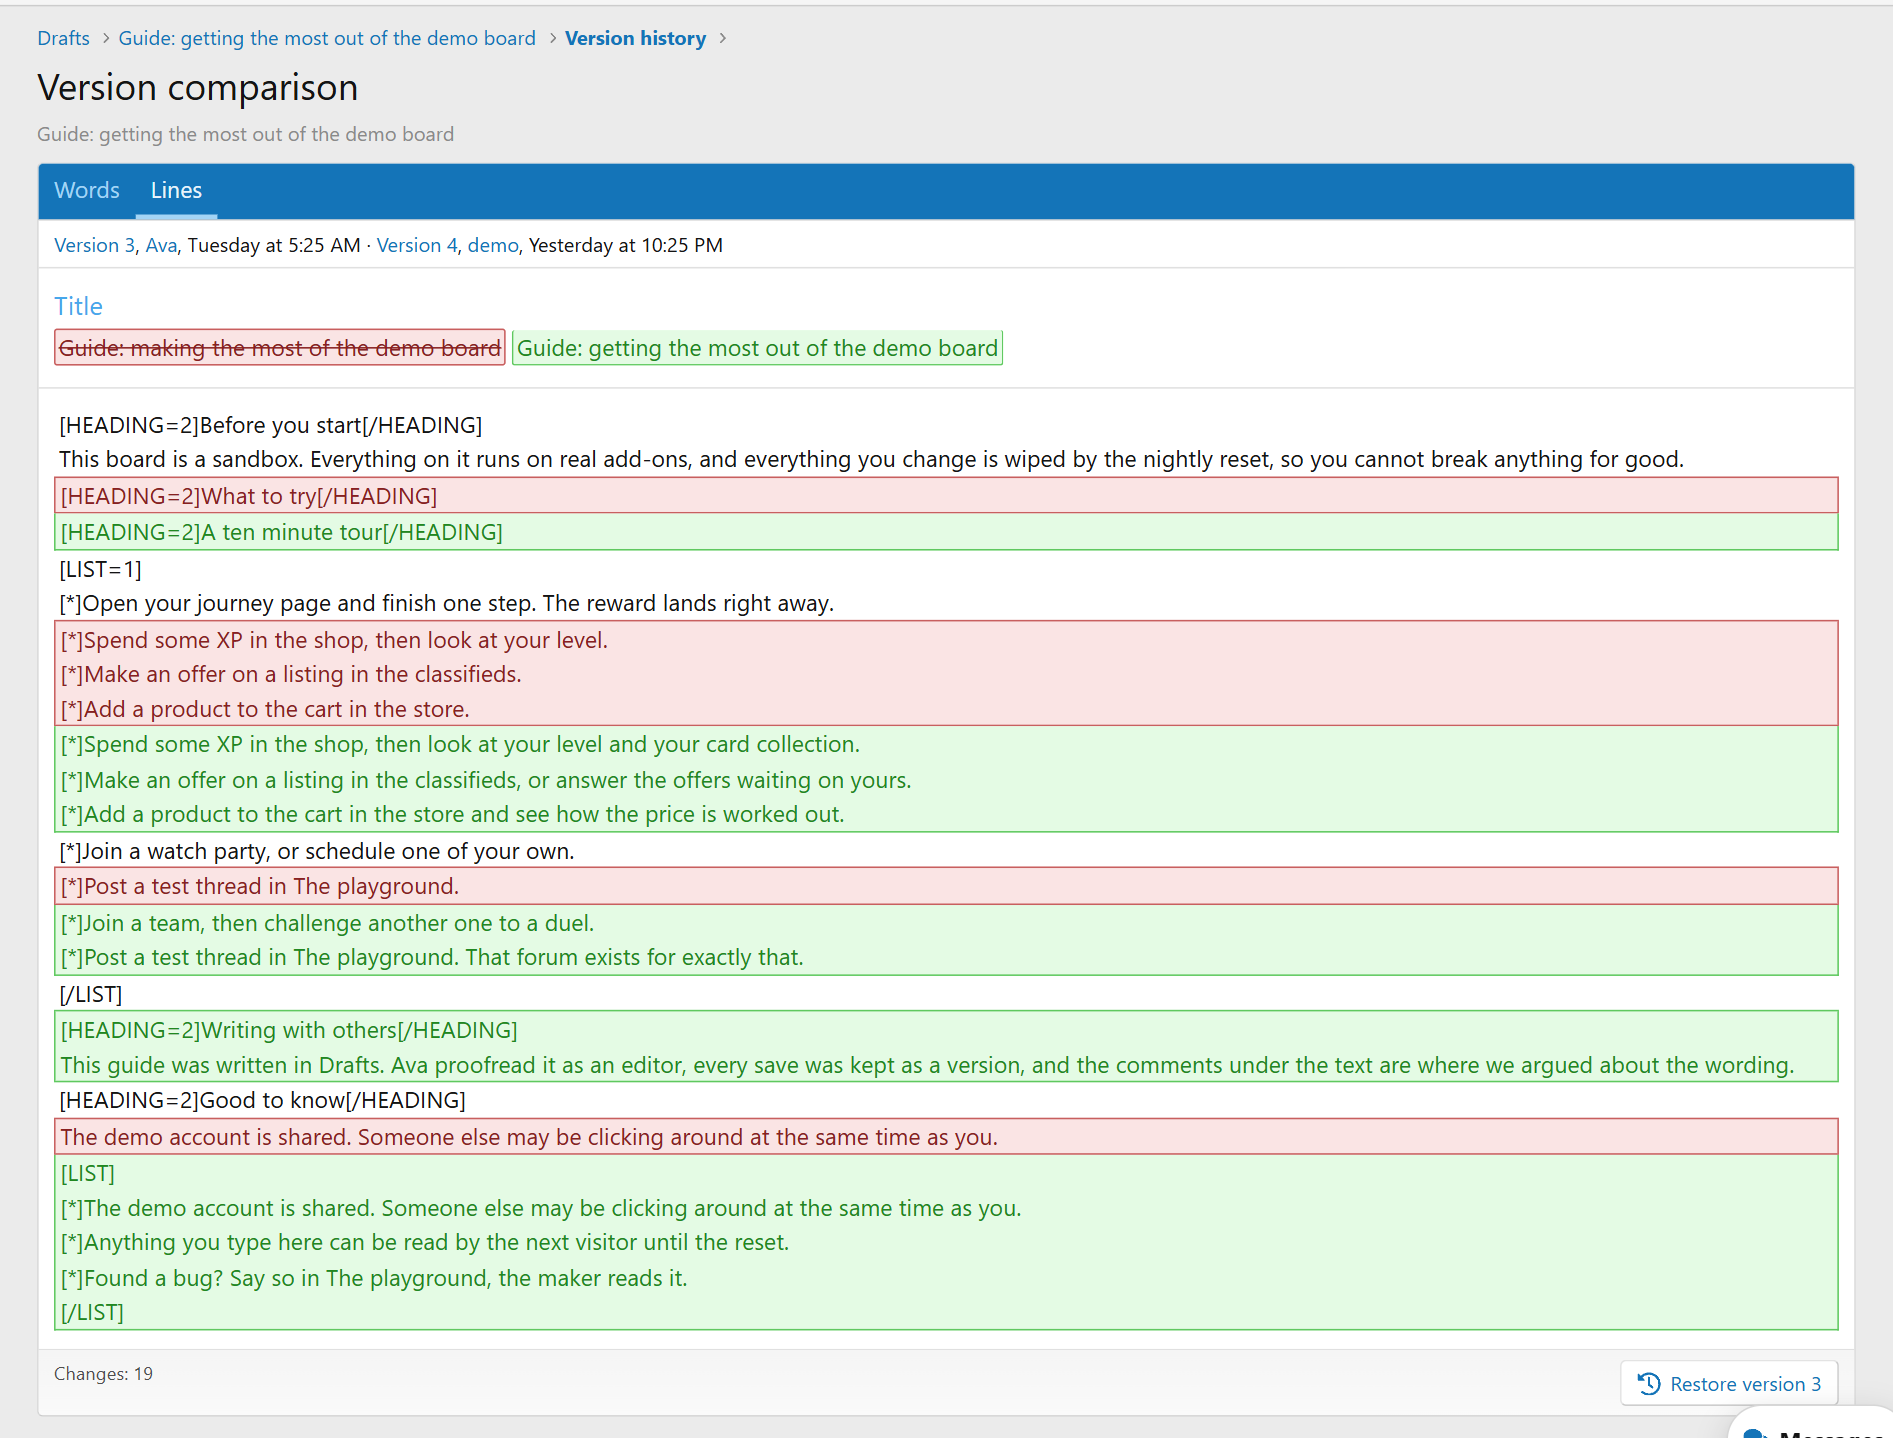Open the Version 3 link
Screen dimensions: 1893x1438
pyautogui.click(x=94, y=245)
